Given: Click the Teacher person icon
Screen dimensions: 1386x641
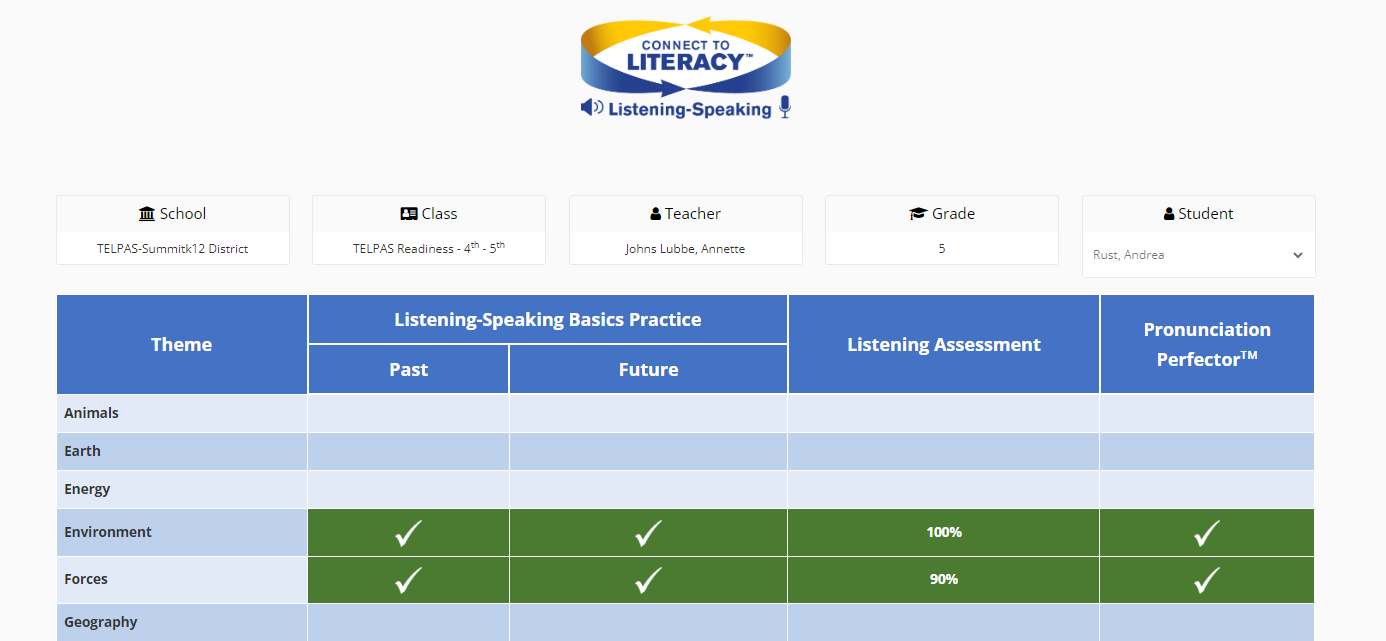Looking at the screenshot, I should (x=655, y=214).
